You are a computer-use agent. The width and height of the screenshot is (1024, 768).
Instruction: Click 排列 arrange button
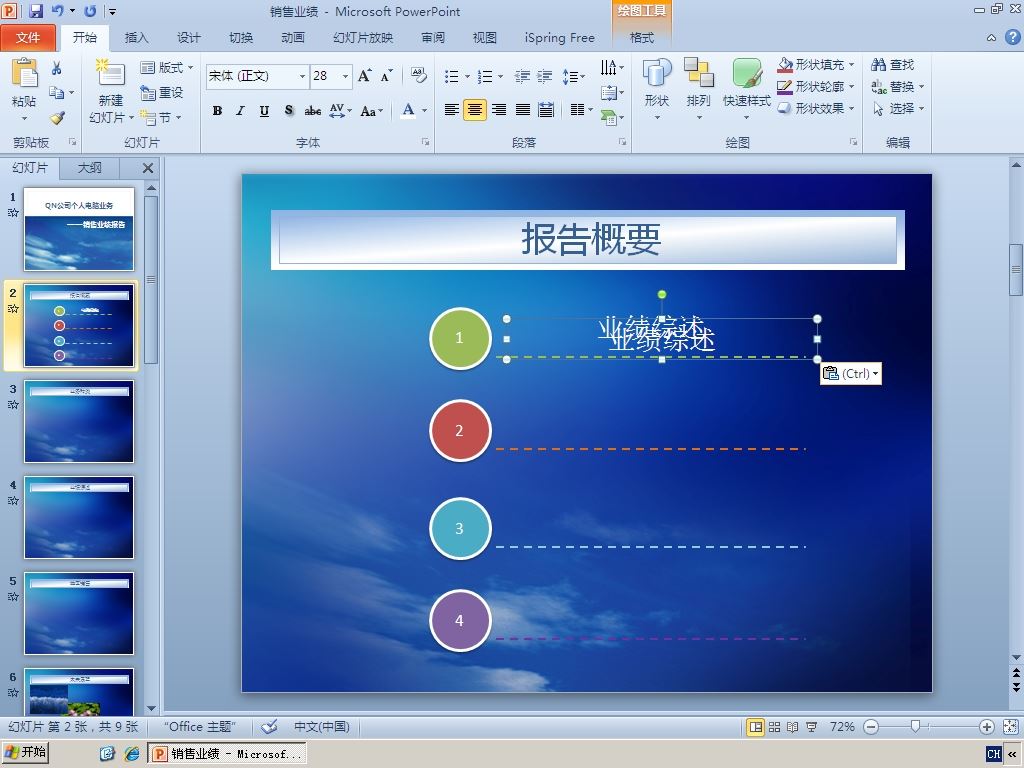[x=698, y=88]
